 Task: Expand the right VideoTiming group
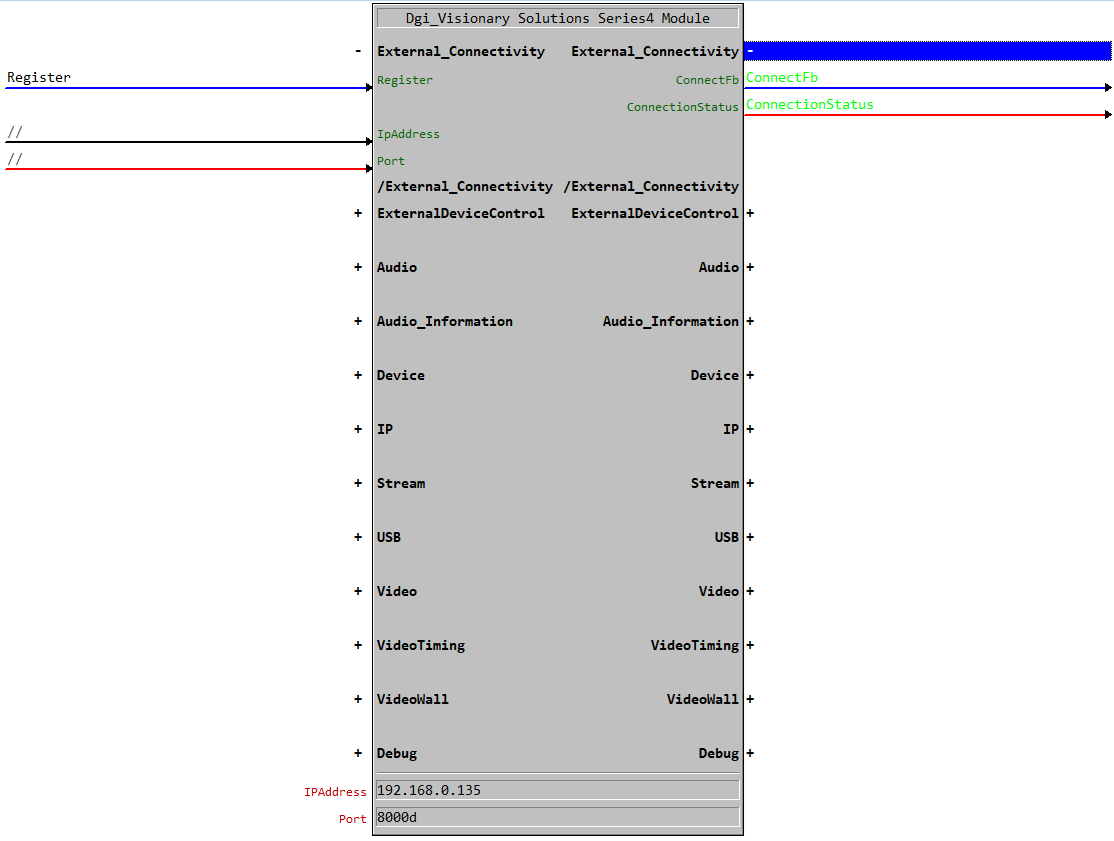click(x=750, y=645)
